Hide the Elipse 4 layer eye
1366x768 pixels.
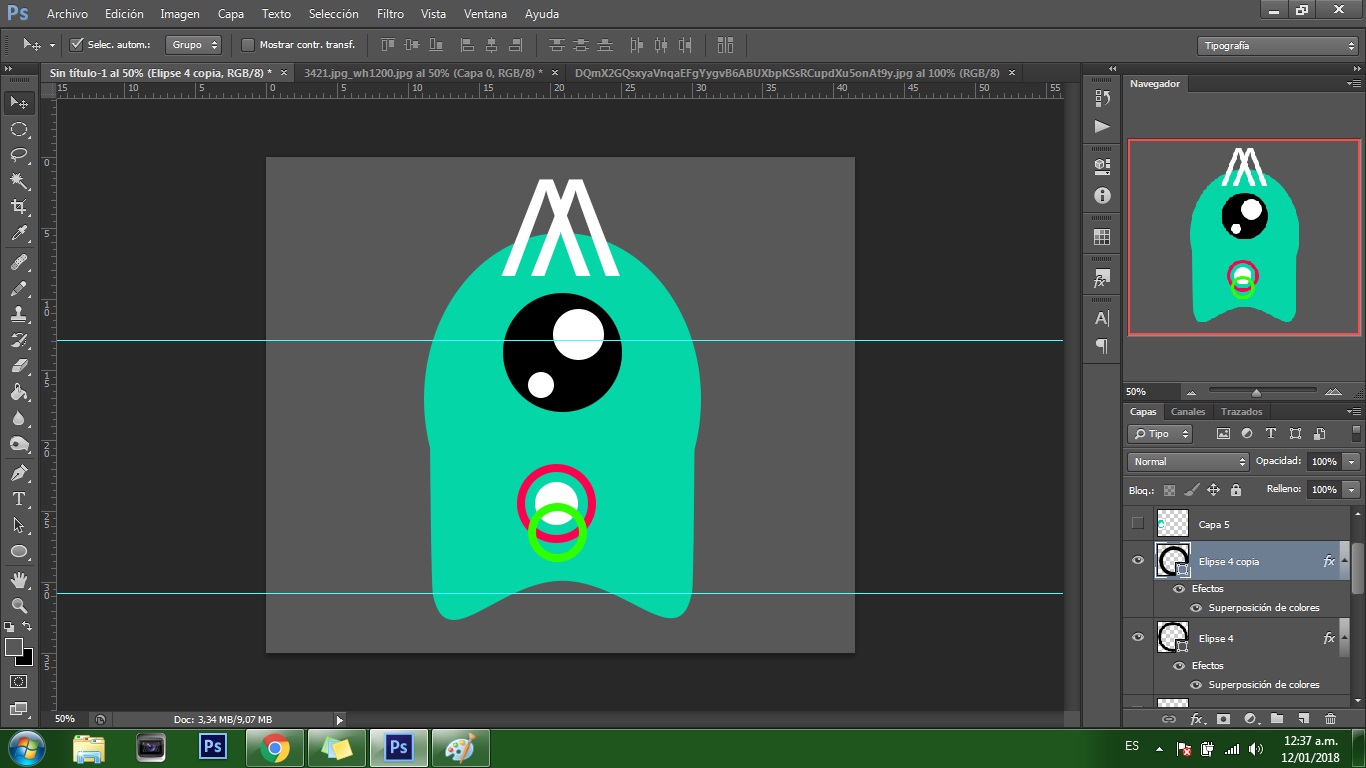pos(1138,638)
